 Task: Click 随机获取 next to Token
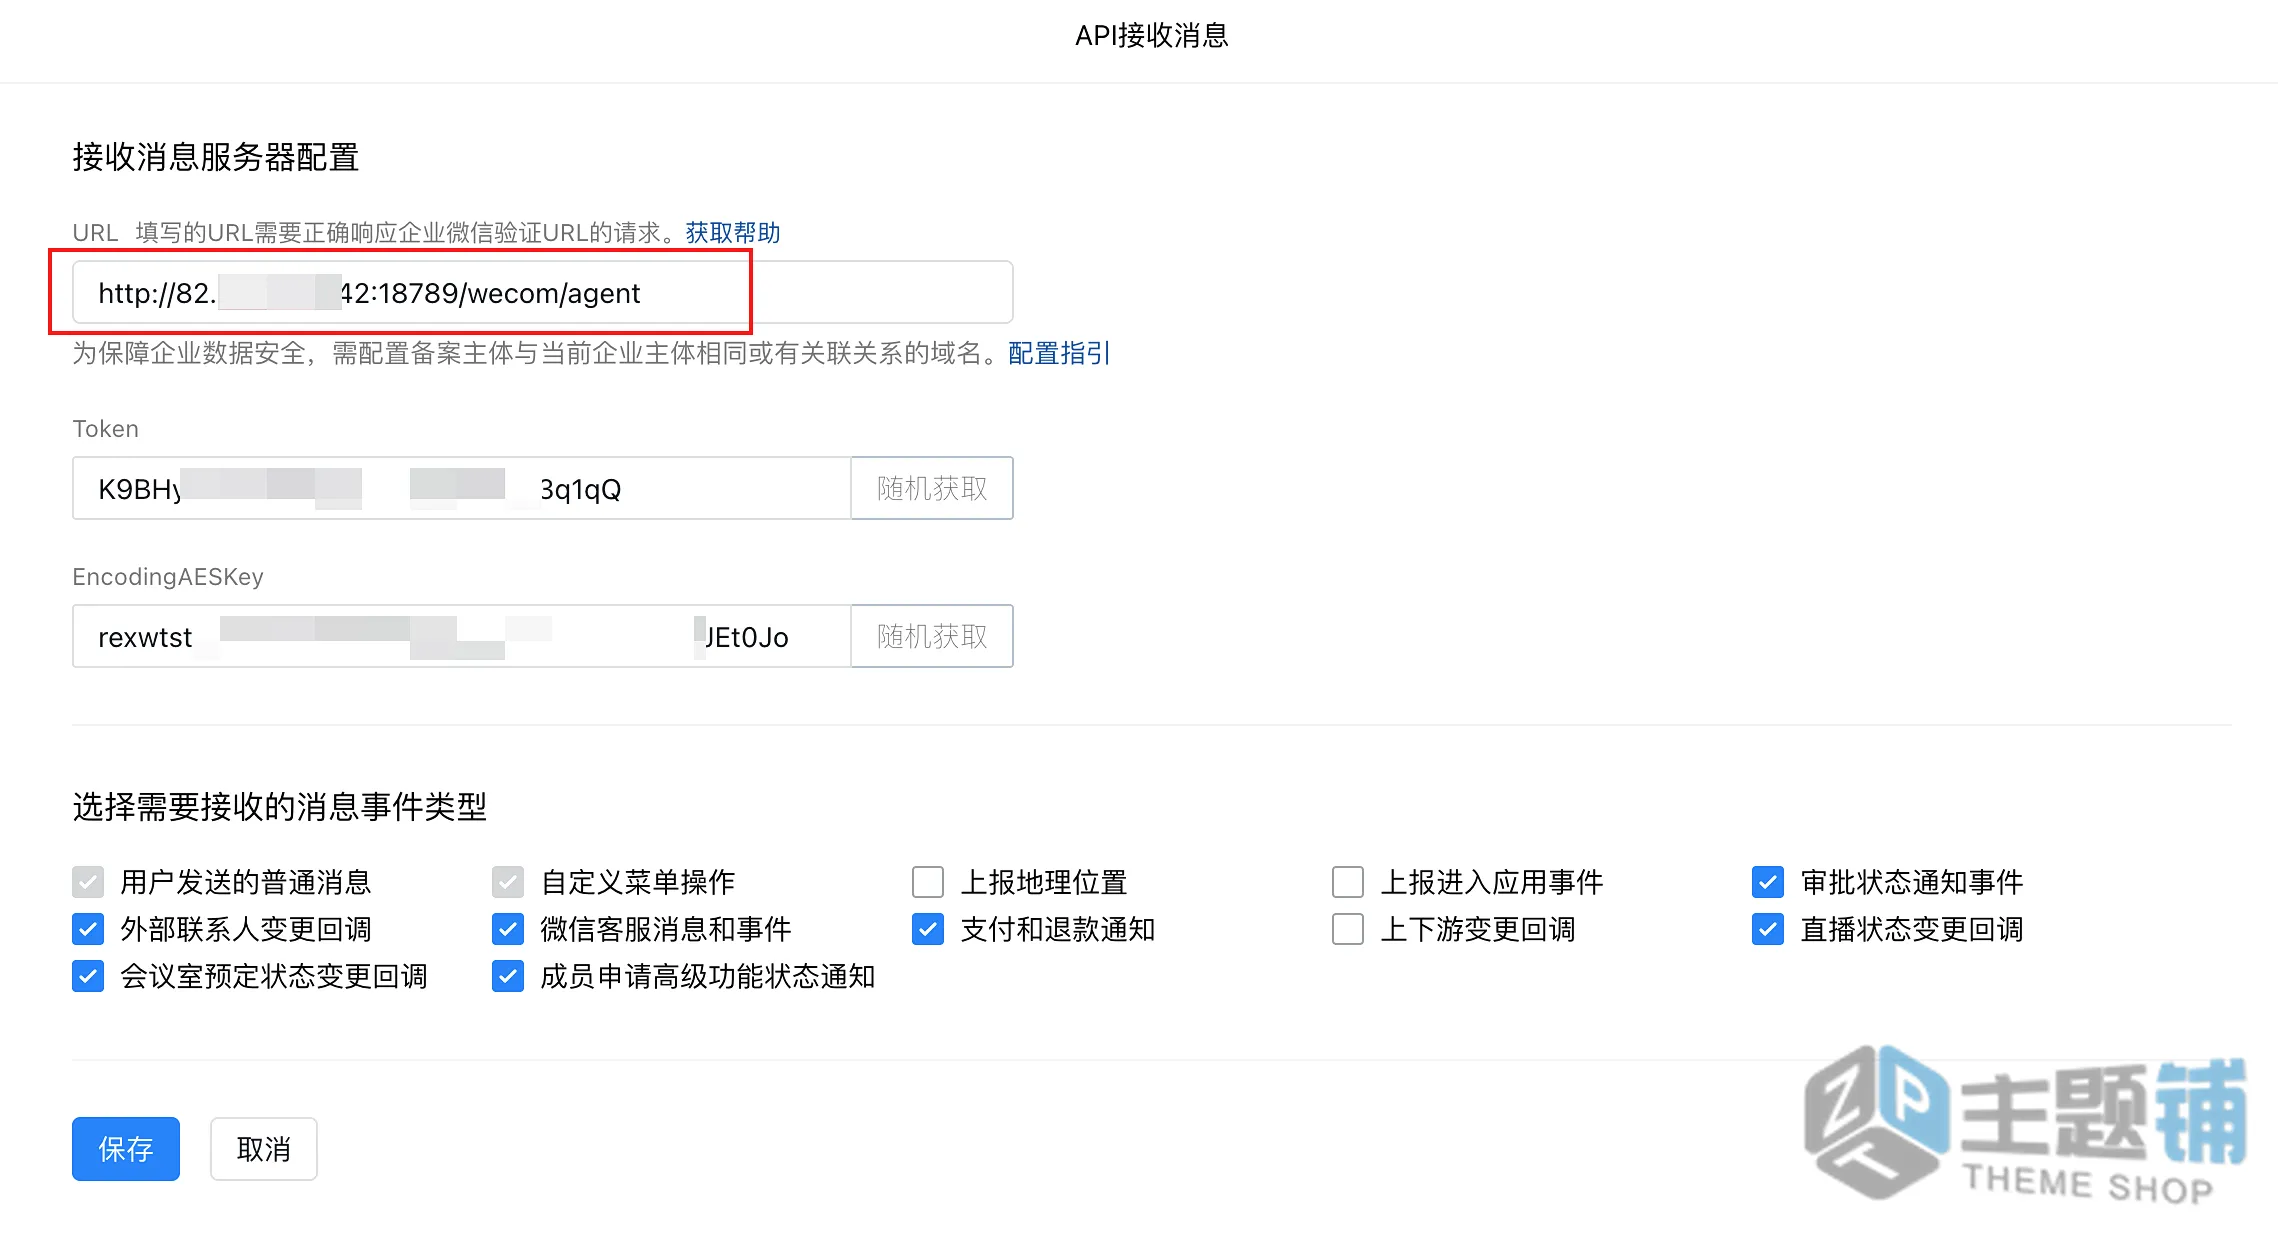pos(932,488)
